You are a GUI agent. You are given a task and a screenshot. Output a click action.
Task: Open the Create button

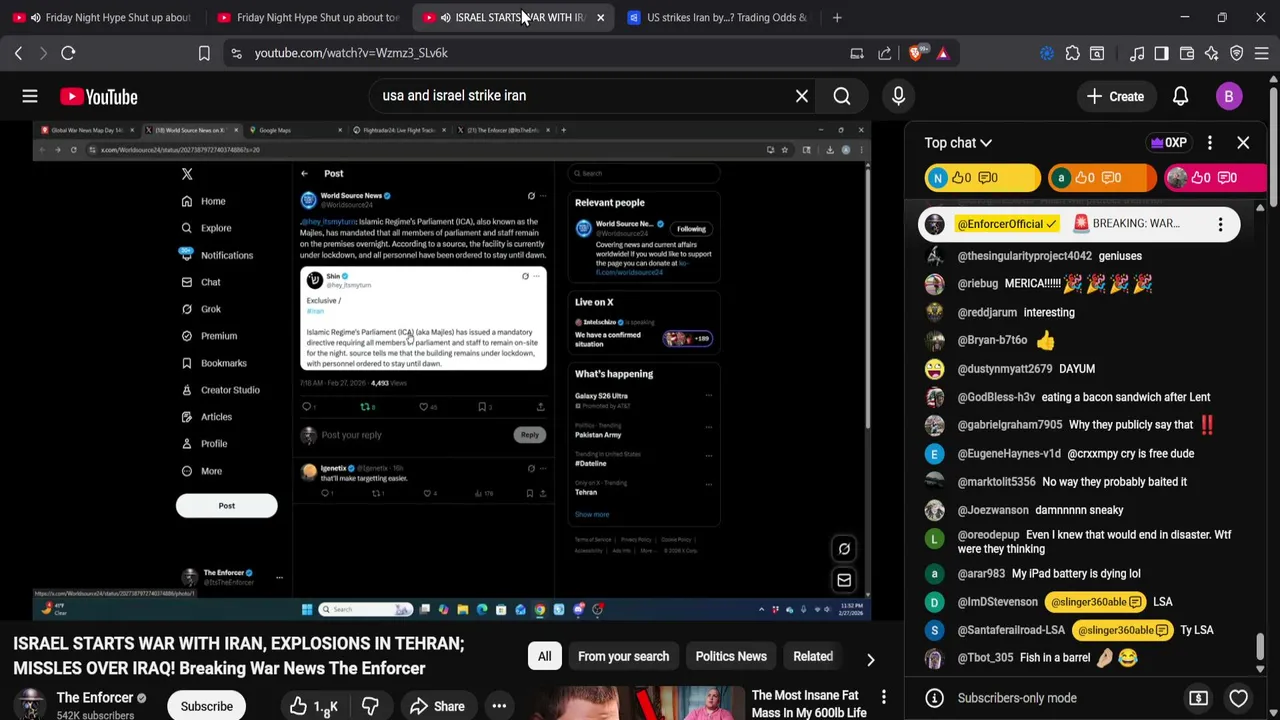point(1115,97)
